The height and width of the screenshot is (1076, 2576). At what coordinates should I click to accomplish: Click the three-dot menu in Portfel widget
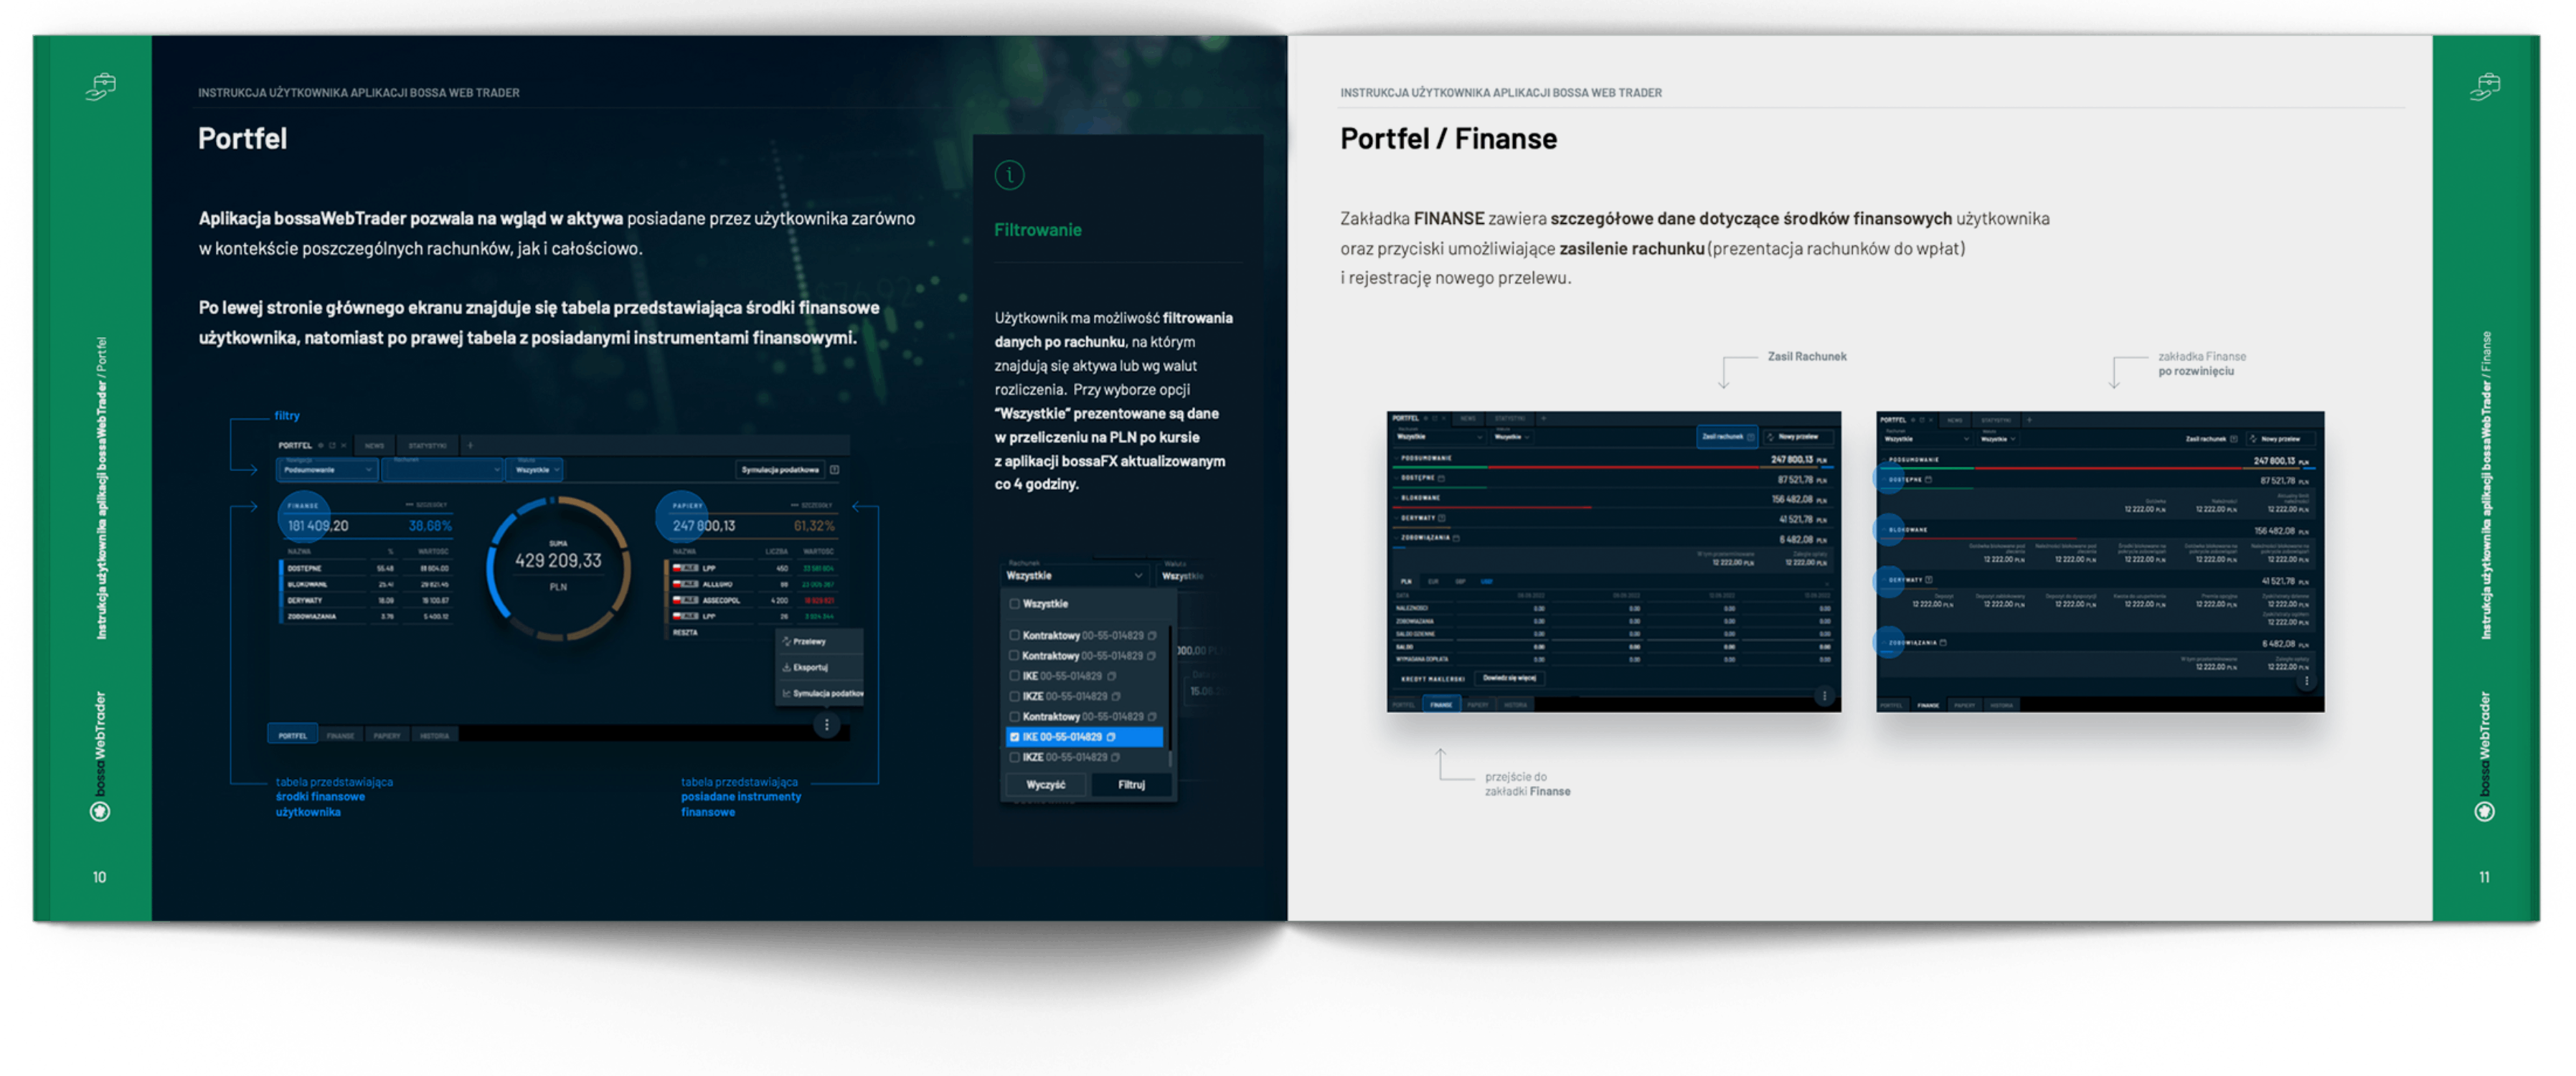coord(826,725)
